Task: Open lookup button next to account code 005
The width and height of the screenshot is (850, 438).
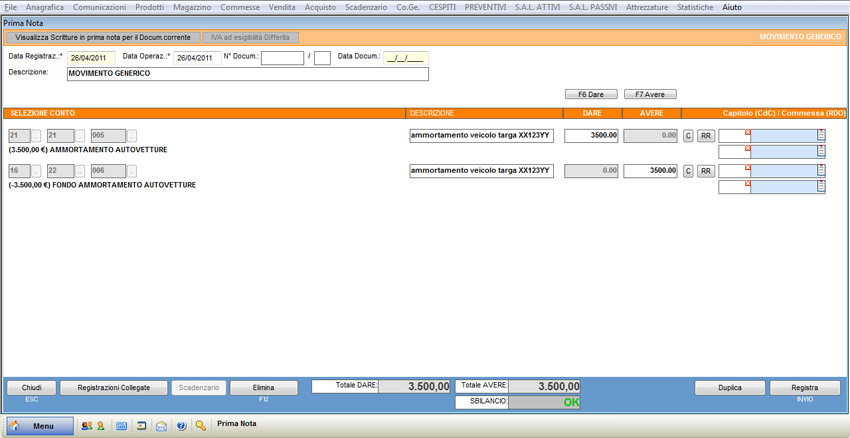Action: click(x=132, y=136)
